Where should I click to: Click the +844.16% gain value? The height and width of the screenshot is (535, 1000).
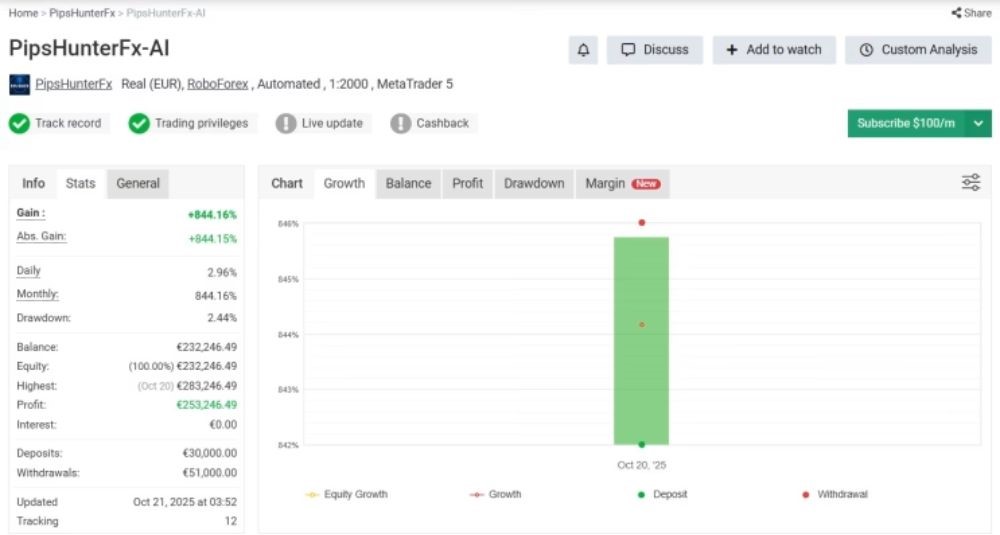pyautogui.click(x=212, y=215)
